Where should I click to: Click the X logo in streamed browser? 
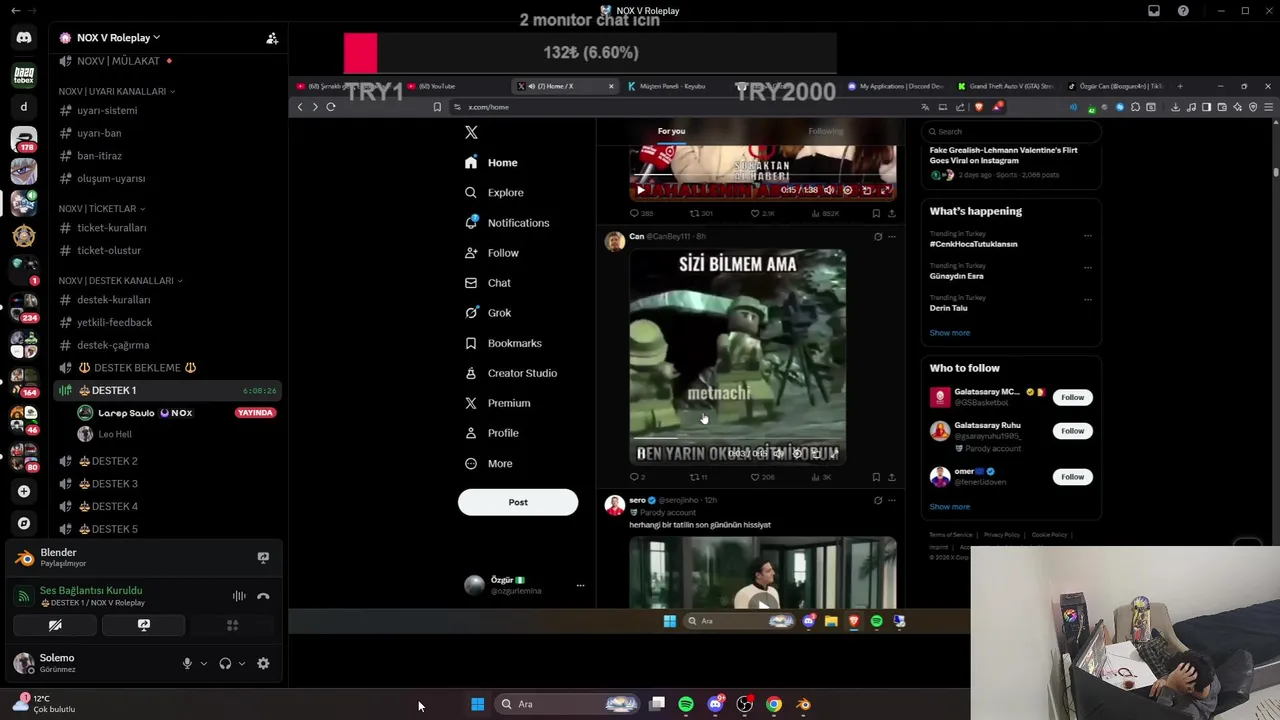tap(471, 132)
